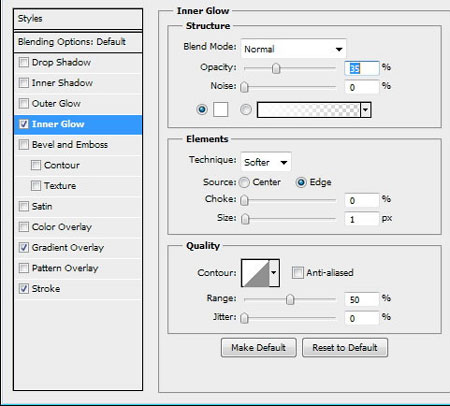
Task: Click the Noise slider handle
Action: click(x=244, y=87)
